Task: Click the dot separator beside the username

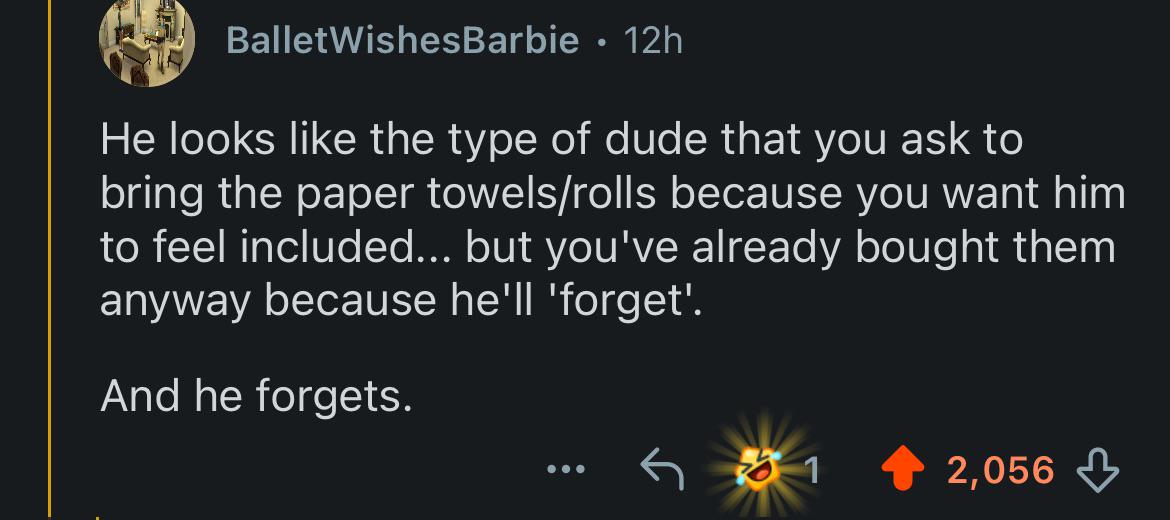Action: pyautogui.click(x=600, y=40)
